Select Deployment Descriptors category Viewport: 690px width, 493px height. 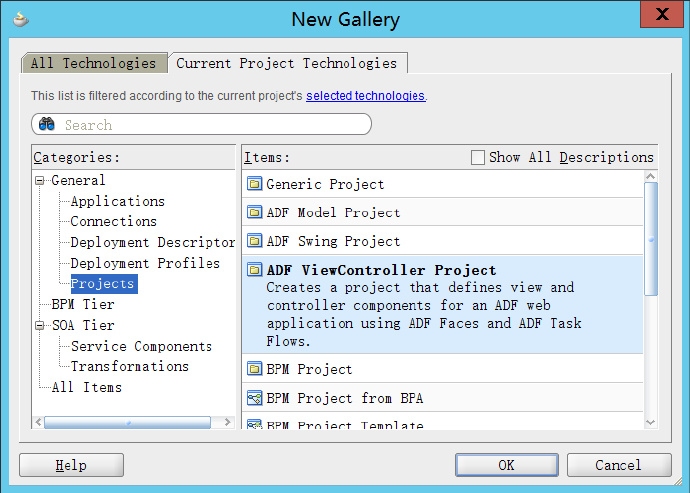click(153, 242)
